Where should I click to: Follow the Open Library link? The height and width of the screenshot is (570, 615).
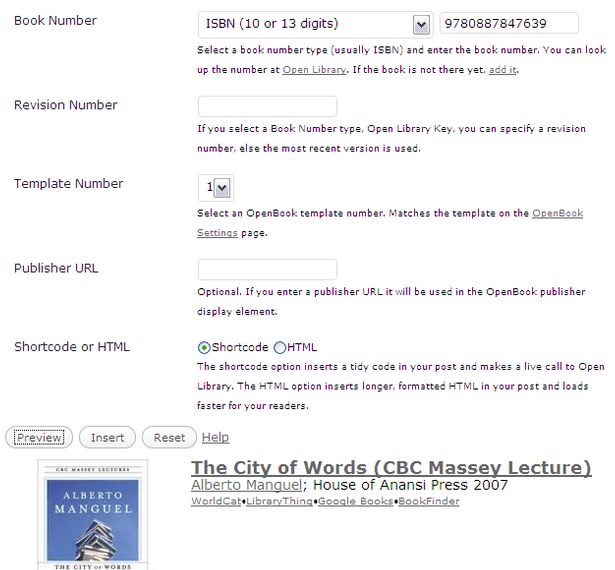(315, 70)
